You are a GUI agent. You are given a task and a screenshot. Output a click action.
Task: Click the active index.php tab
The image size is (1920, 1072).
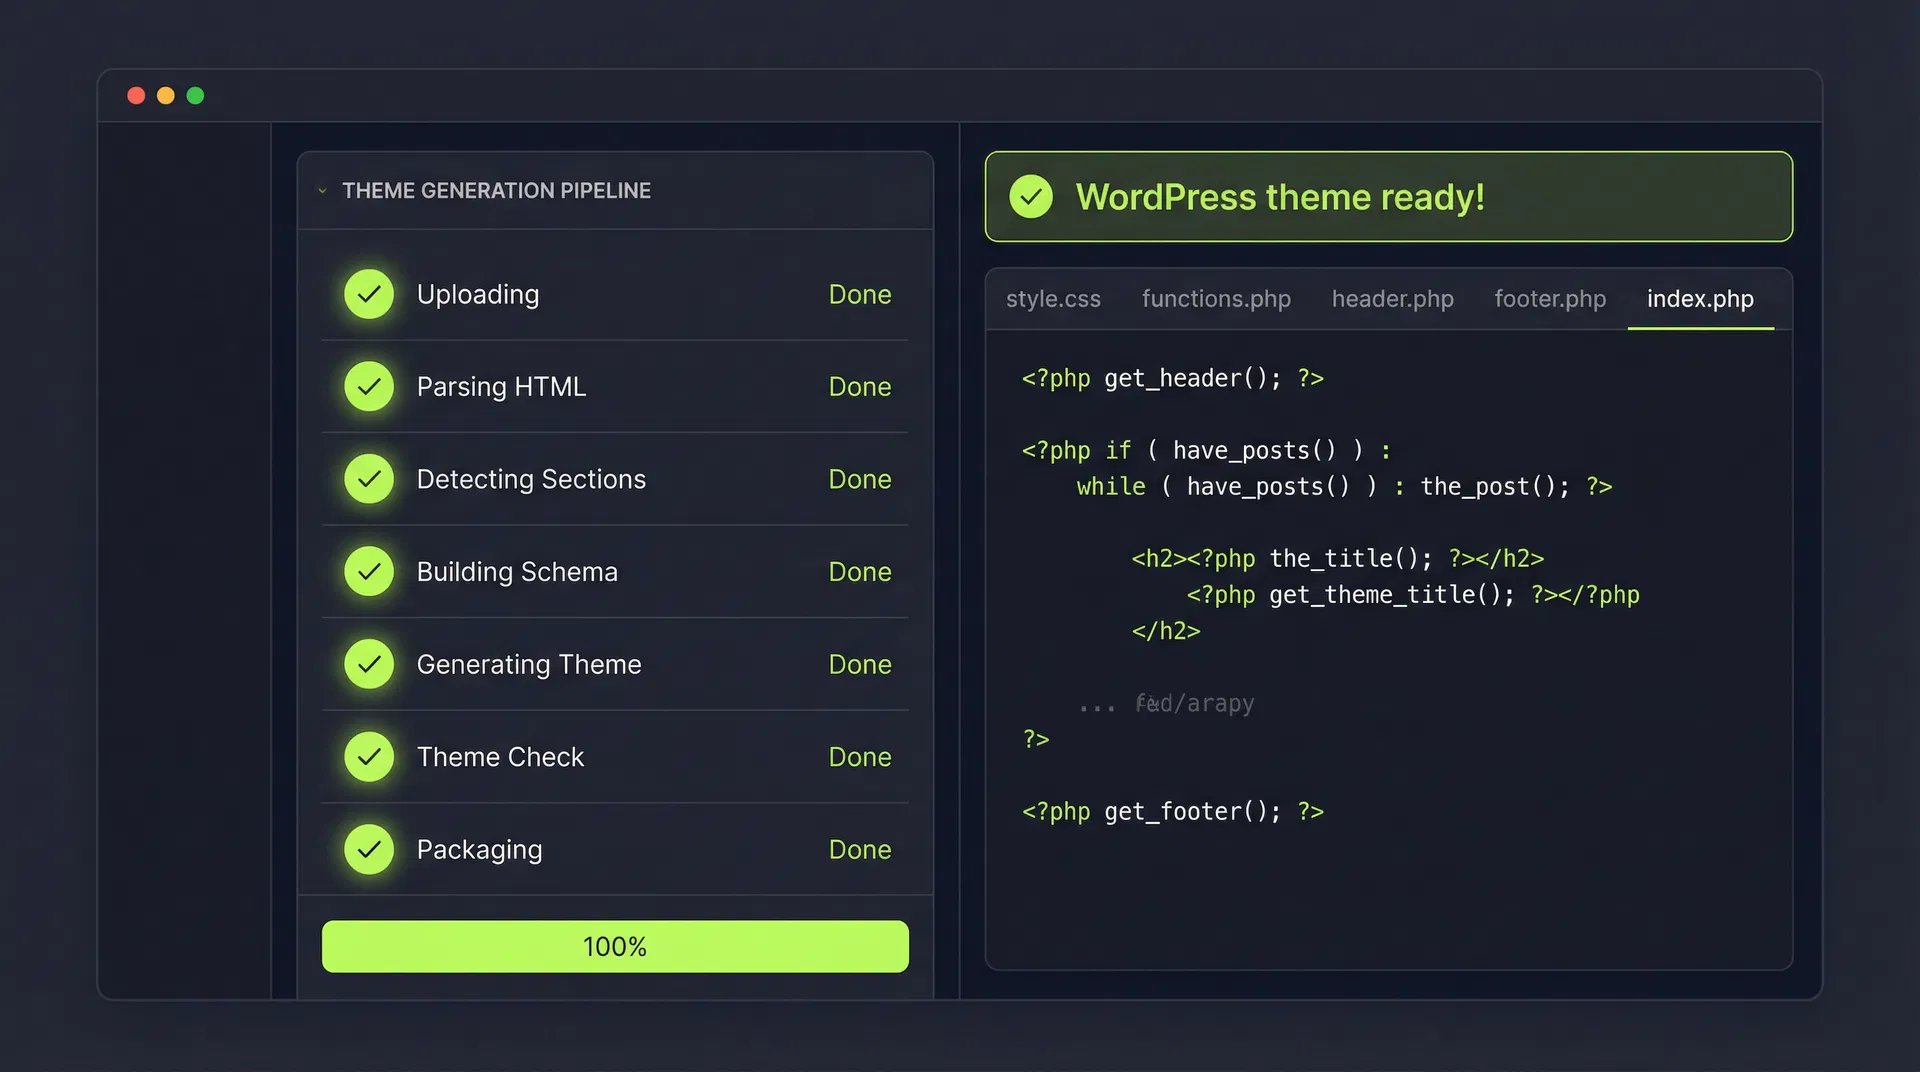[1700, 299]
